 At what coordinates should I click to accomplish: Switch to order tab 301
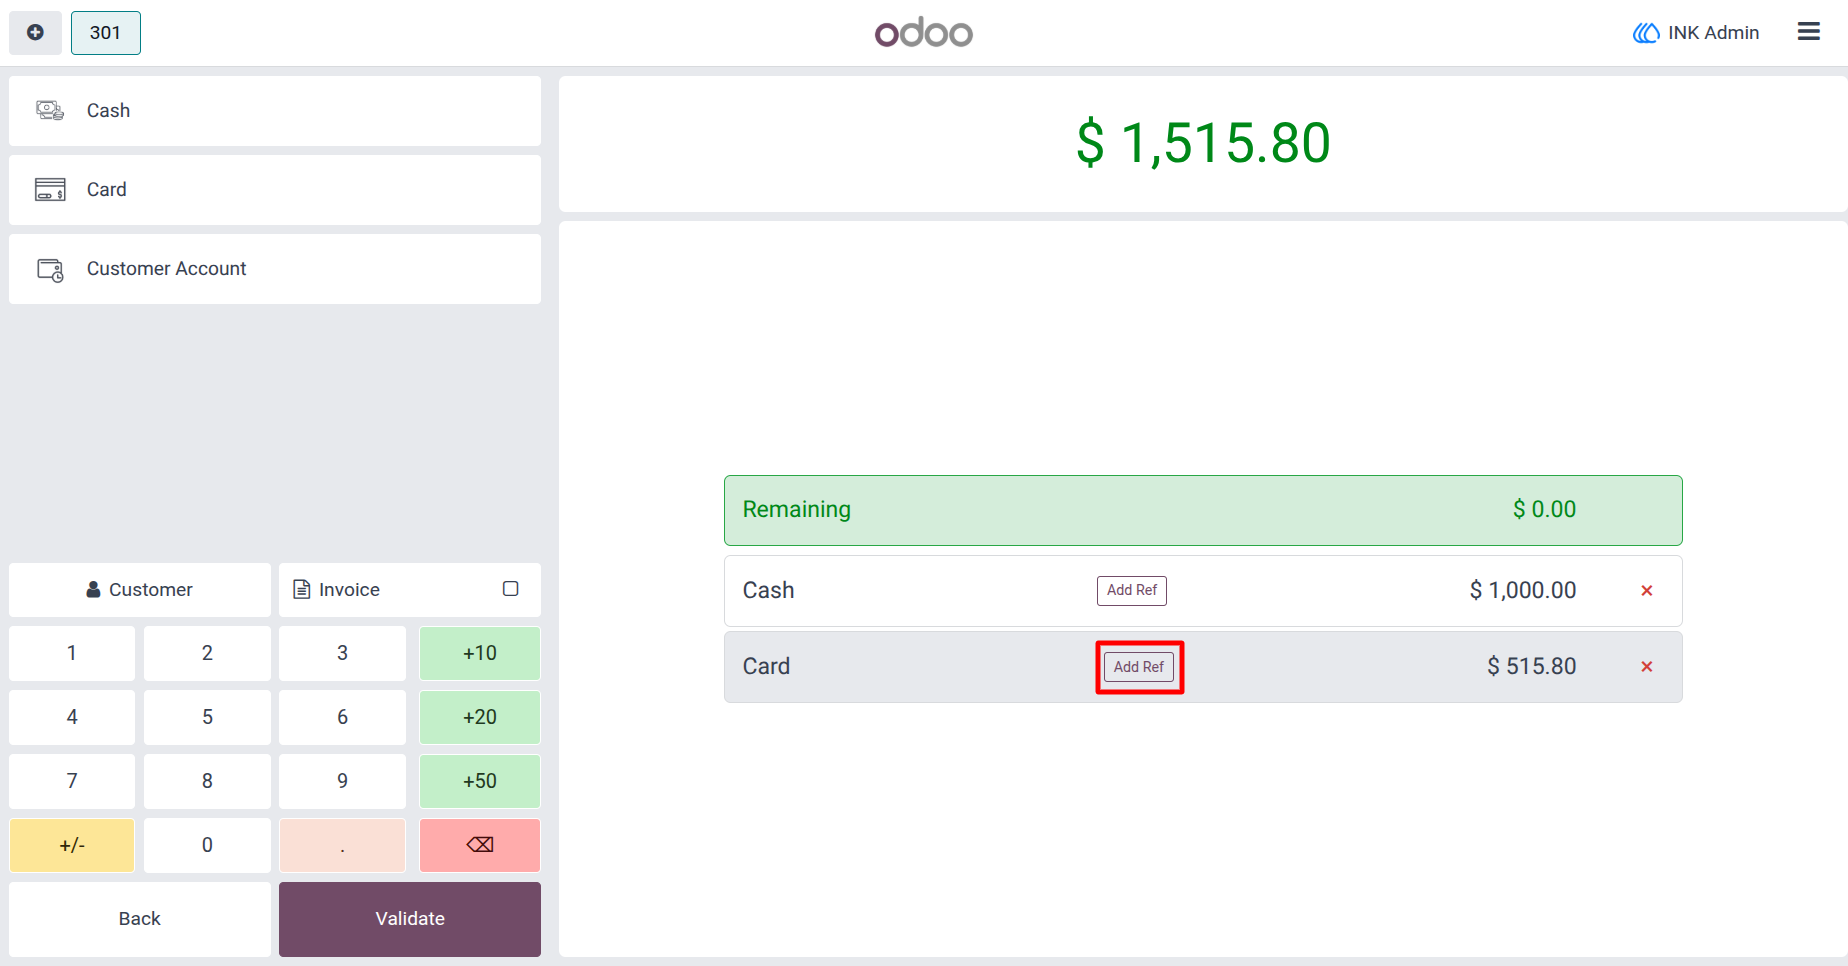point(106,33)
